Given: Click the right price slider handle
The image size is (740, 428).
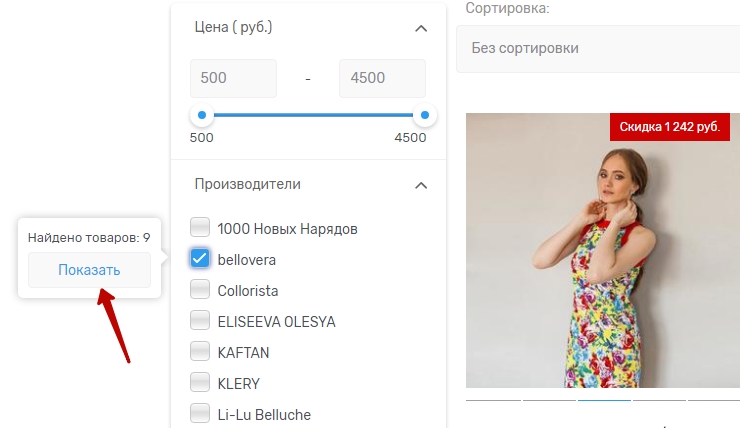Looking at the screenshot, I should (426, 116).
